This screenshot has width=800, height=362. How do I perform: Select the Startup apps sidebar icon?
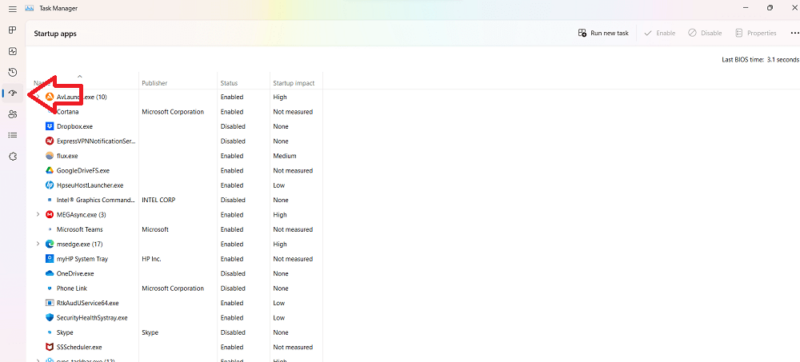tap(13, 93)
